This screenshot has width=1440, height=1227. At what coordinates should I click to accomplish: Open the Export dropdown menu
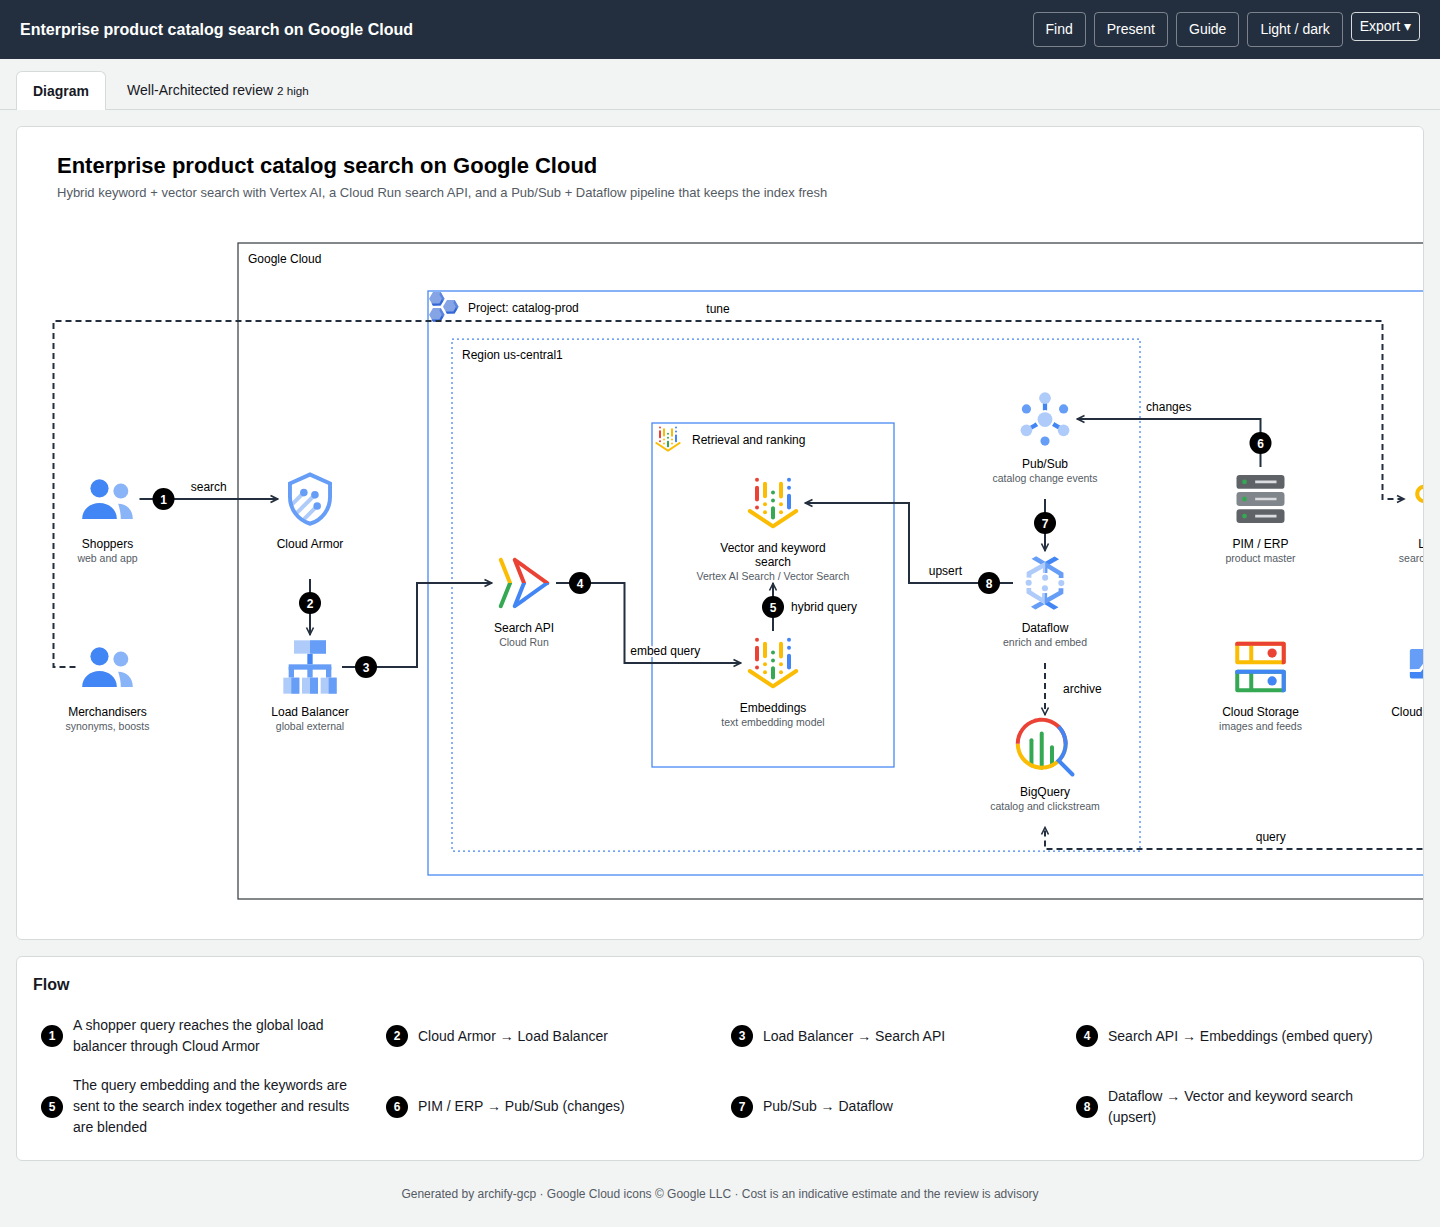point(1385,27)
